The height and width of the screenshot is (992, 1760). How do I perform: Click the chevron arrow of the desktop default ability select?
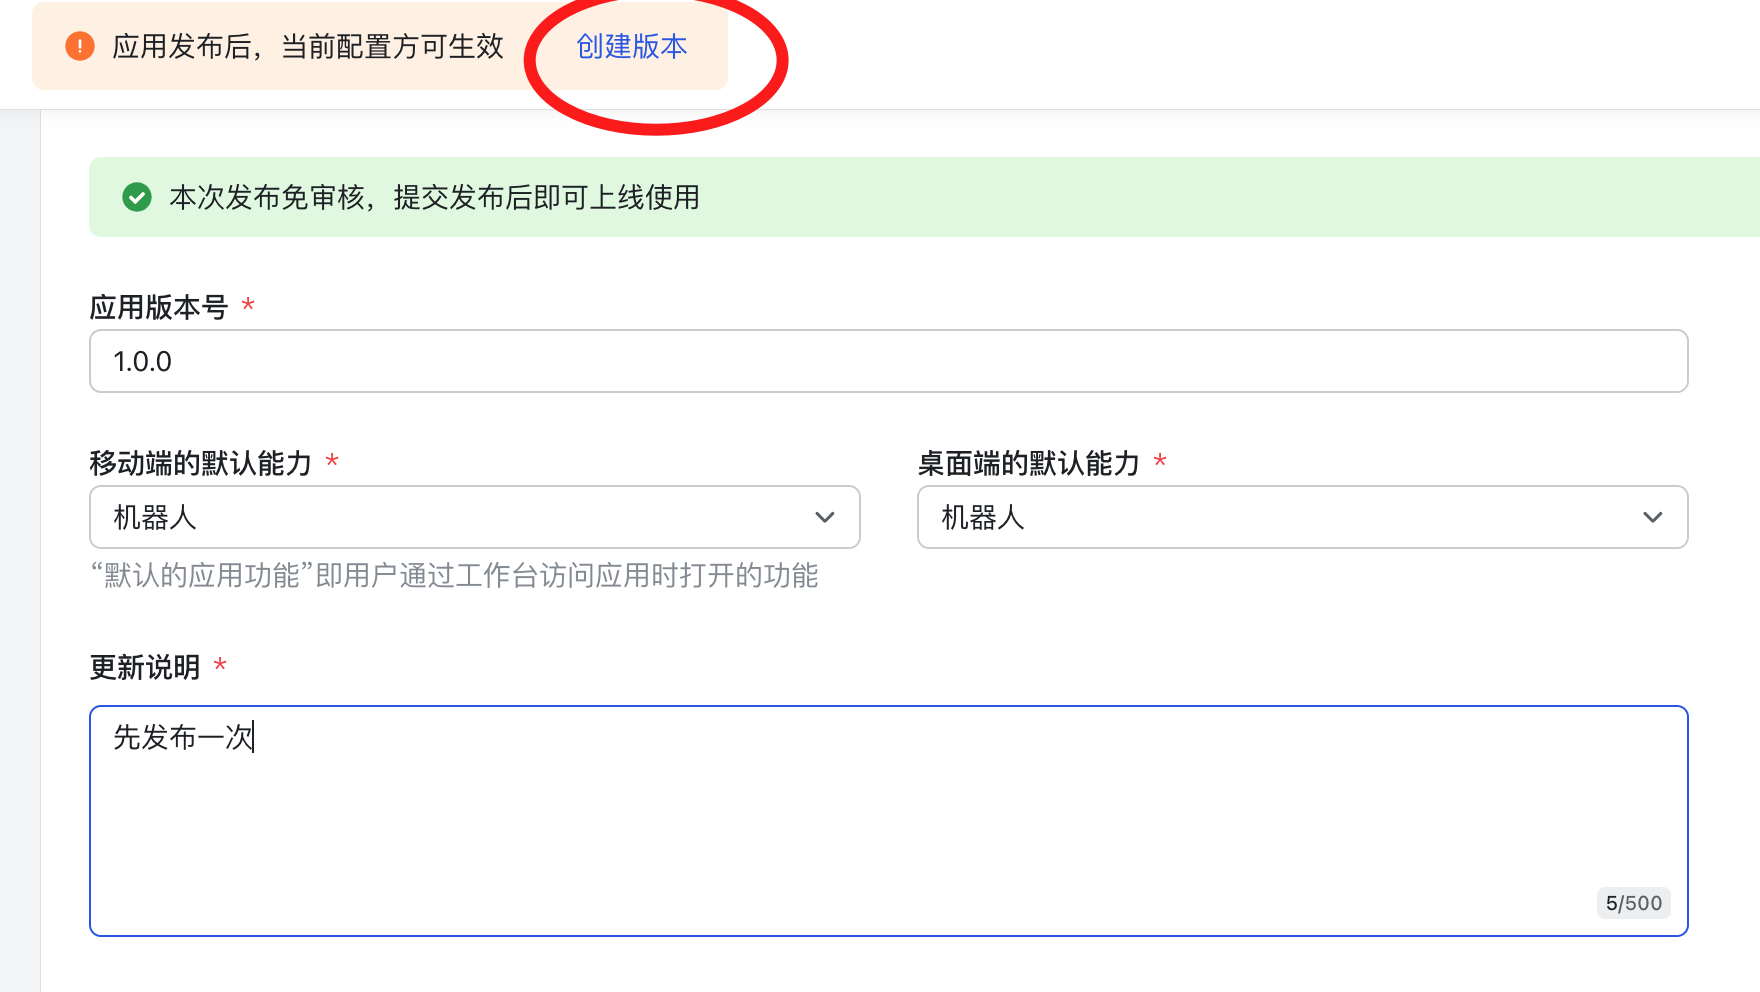pos(1652,517)
